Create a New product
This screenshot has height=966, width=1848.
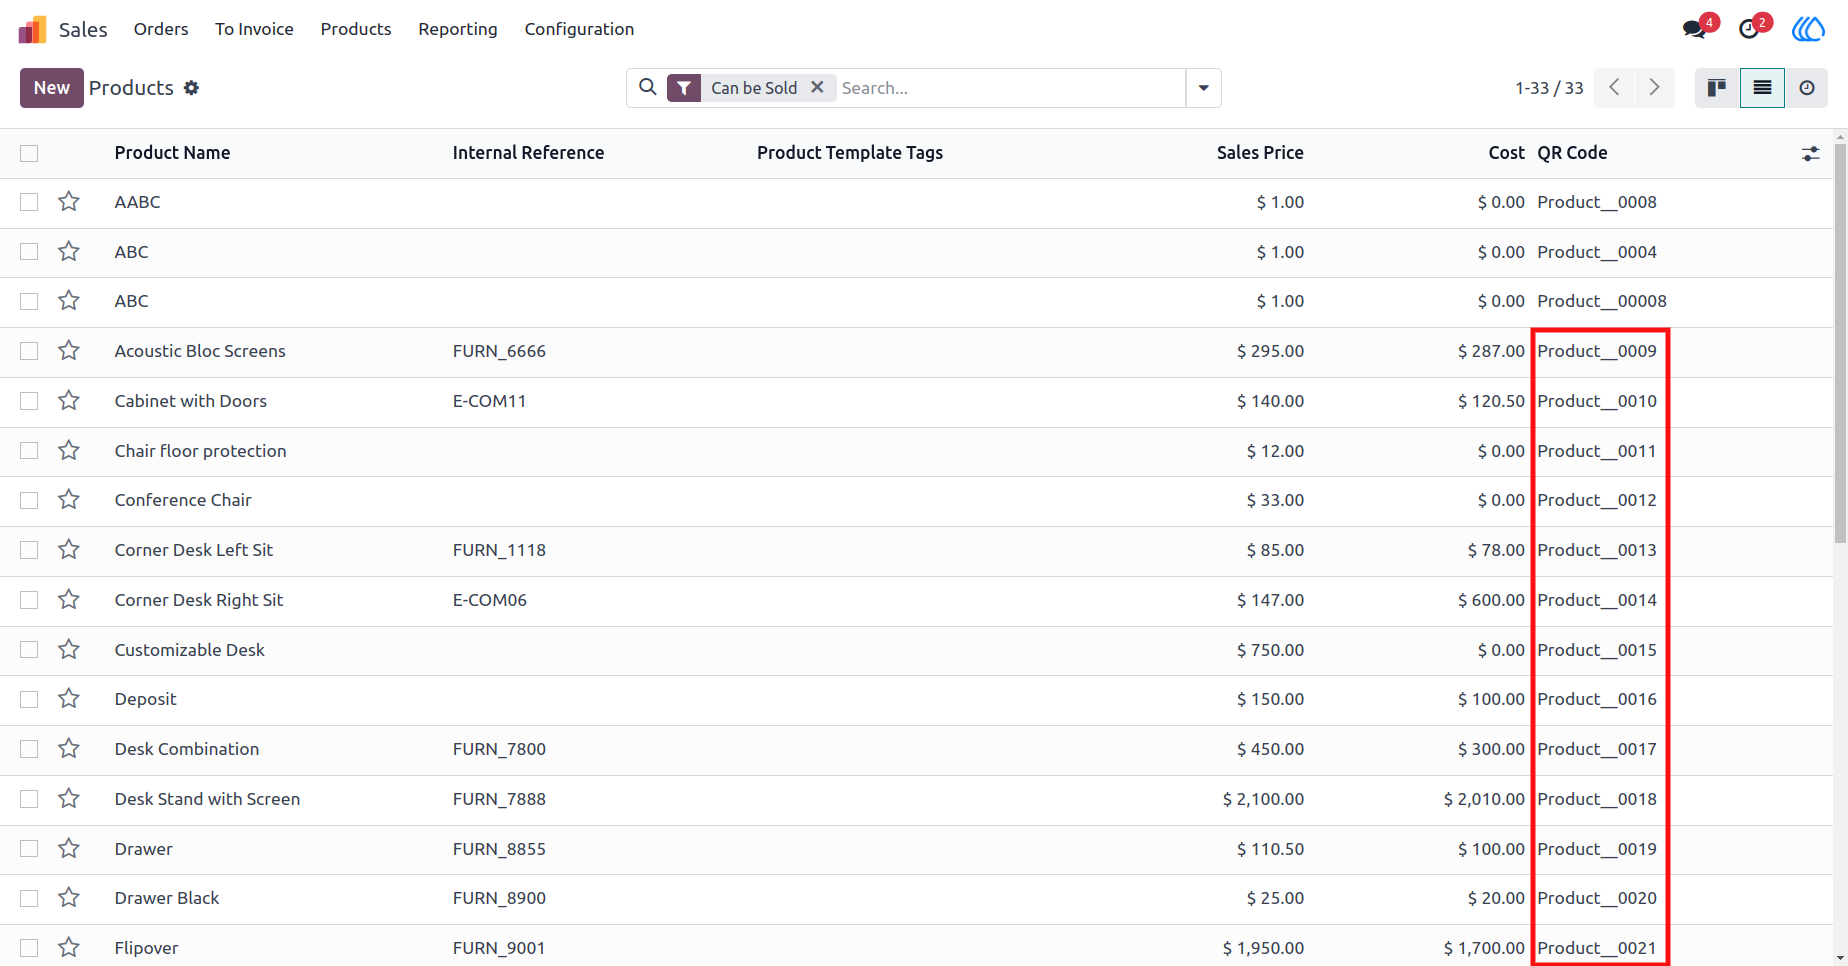[52, 88]
